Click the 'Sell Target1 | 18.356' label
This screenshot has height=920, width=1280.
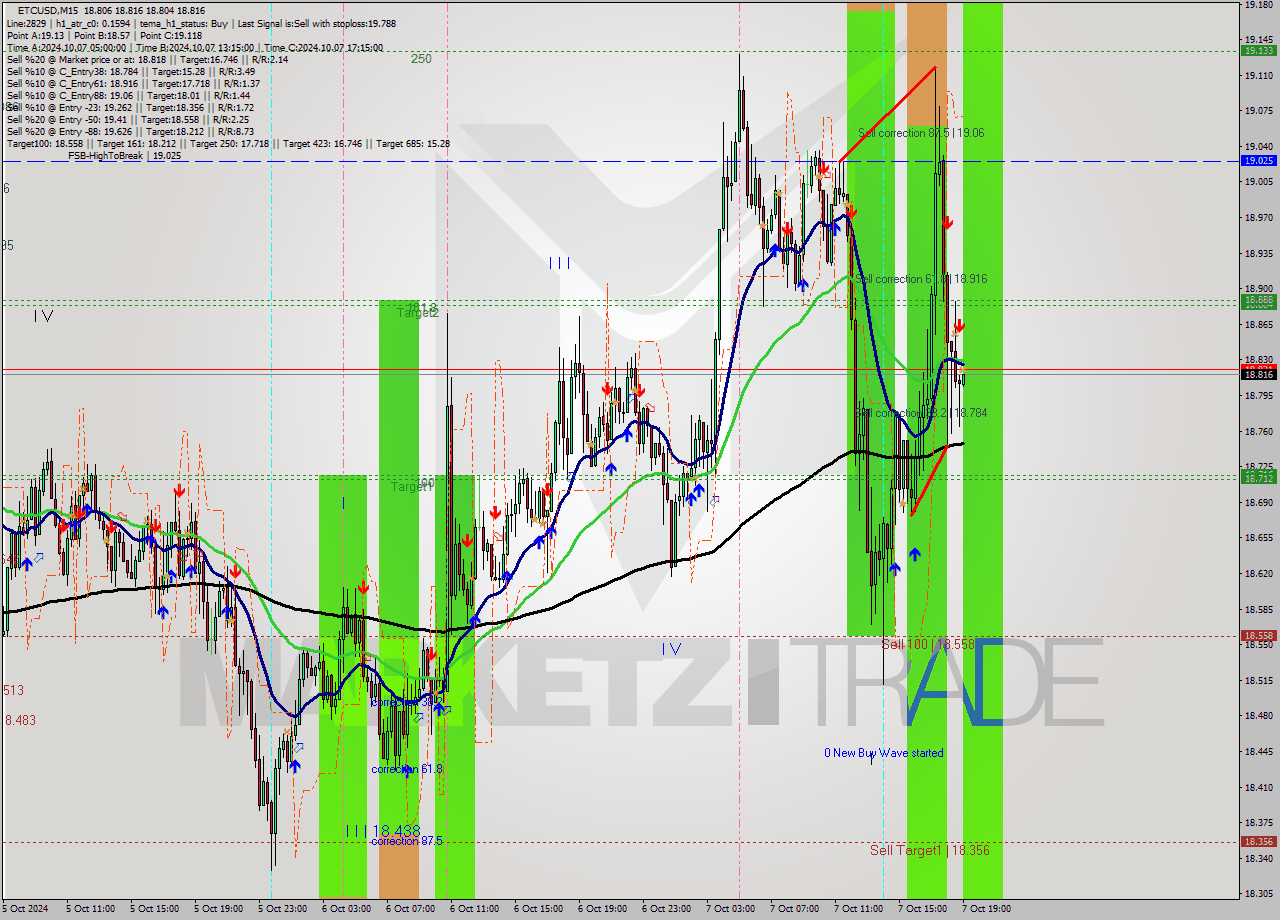(930, 850)
